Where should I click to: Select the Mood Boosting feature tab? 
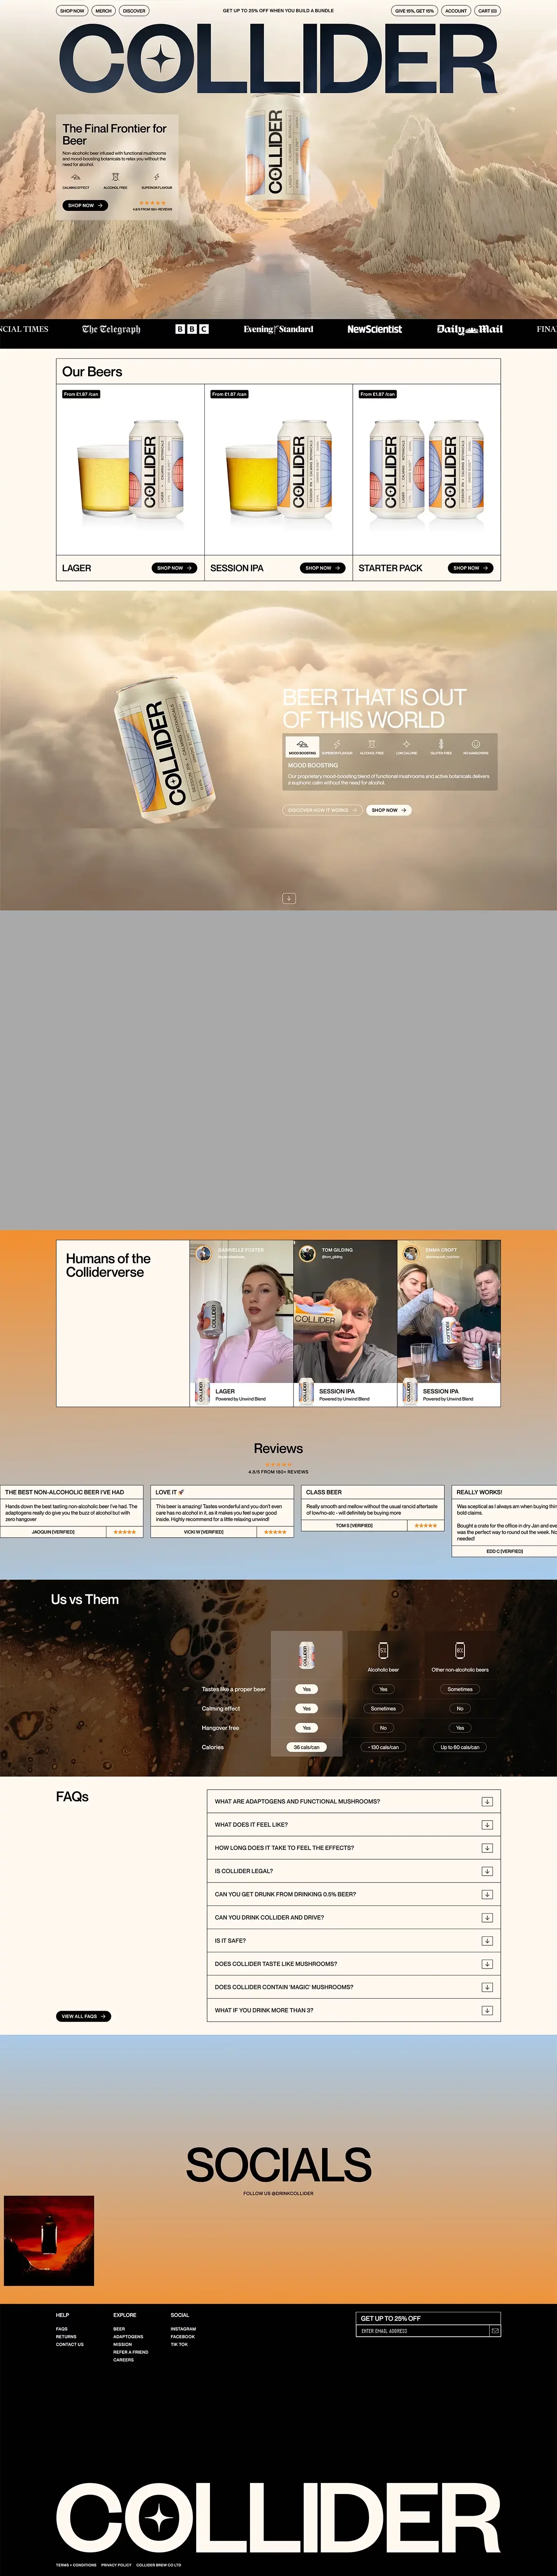tap(302, 747)
